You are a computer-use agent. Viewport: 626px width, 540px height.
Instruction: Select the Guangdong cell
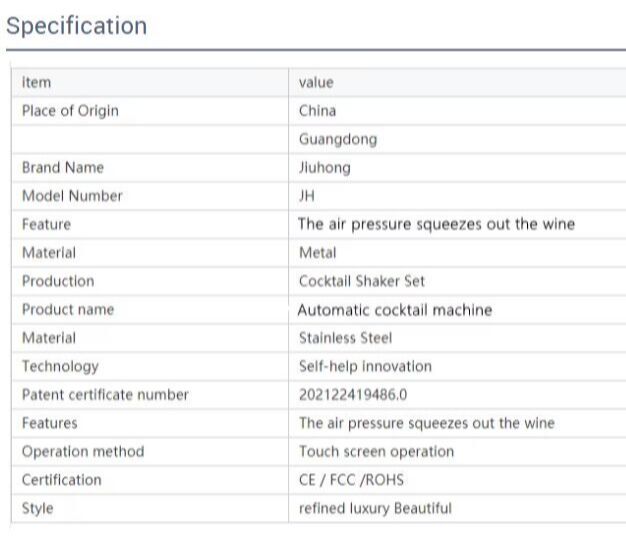pyautogui.click(x=338, y=139)
